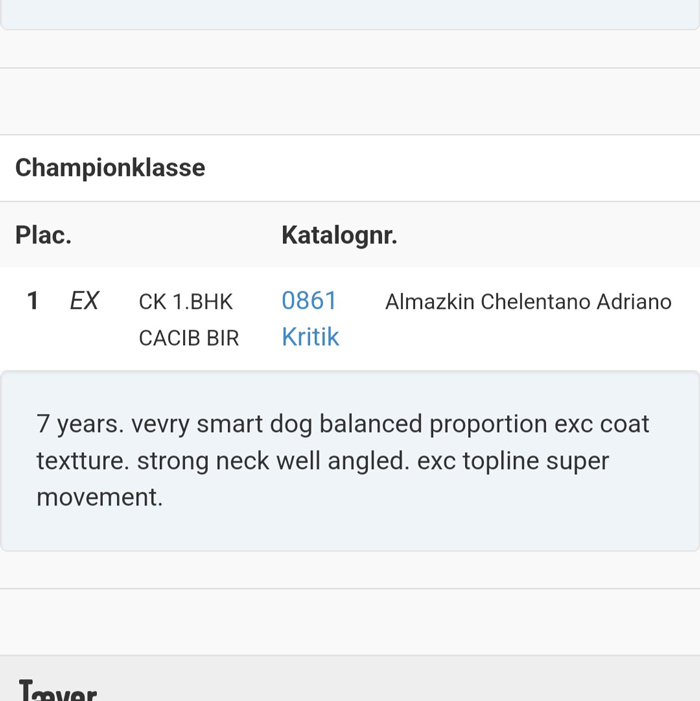Click empty row below the critique box

350,621
